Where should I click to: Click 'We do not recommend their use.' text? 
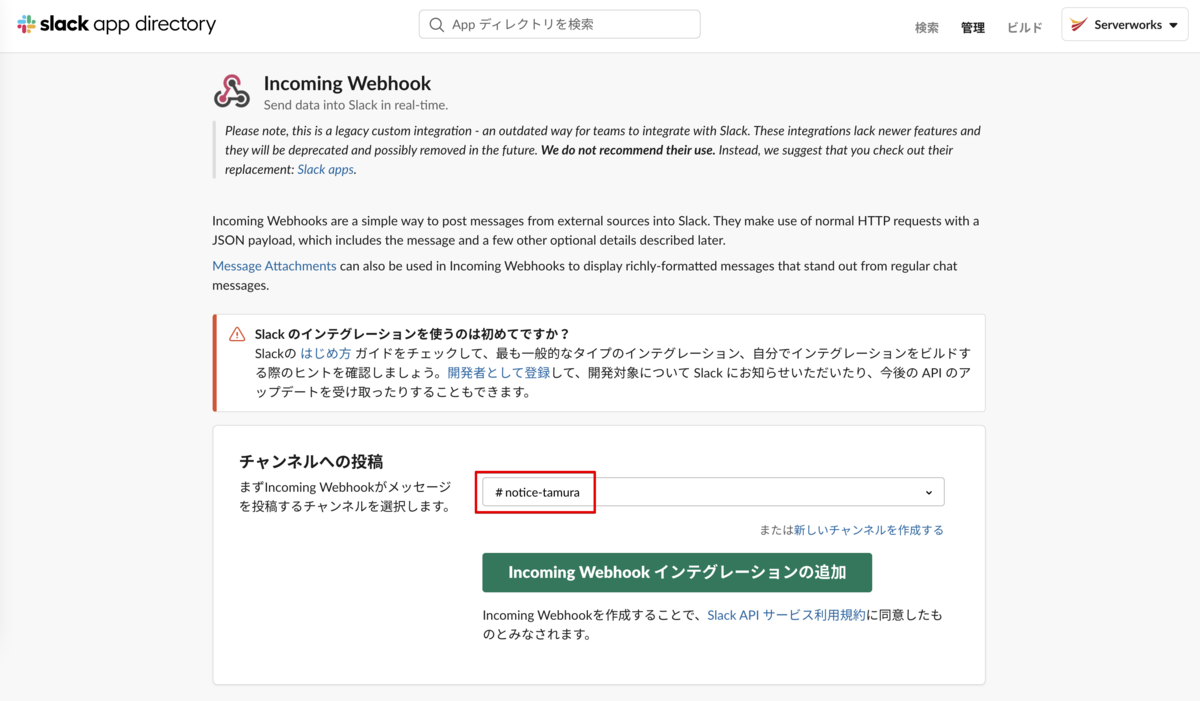(x=628, y=150)
